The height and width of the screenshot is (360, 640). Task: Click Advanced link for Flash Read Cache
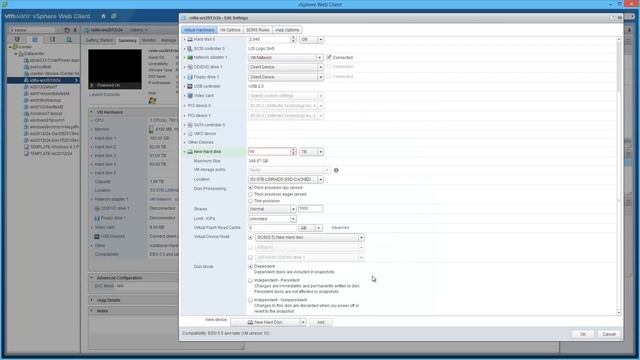340,228
